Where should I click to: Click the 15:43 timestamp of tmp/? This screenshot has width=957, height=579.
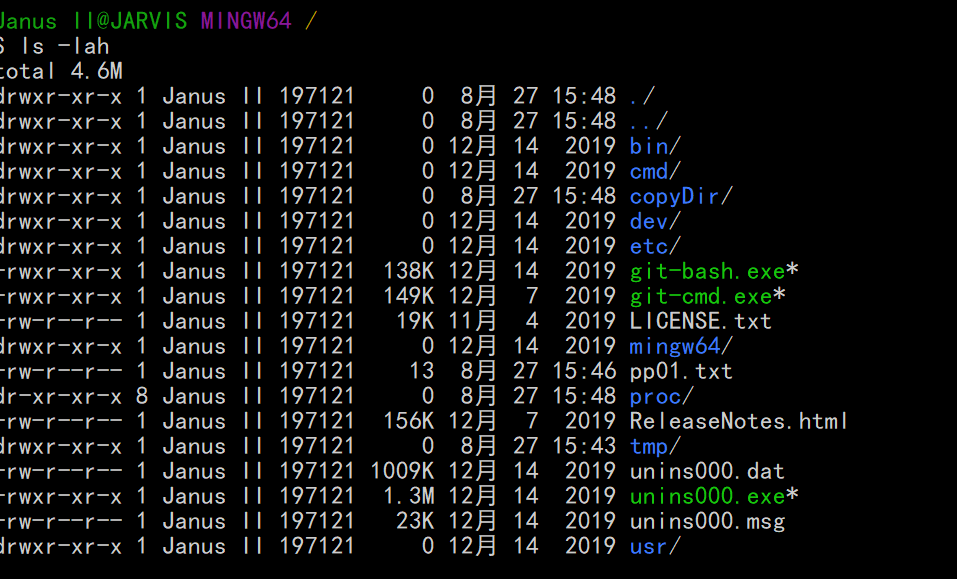584,447
